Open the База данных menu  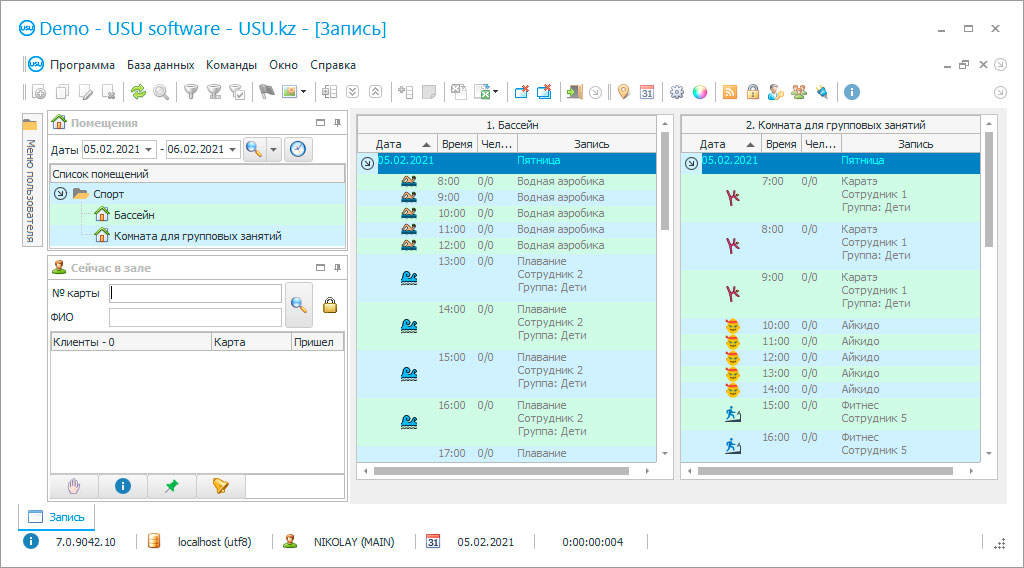[160, 65]
